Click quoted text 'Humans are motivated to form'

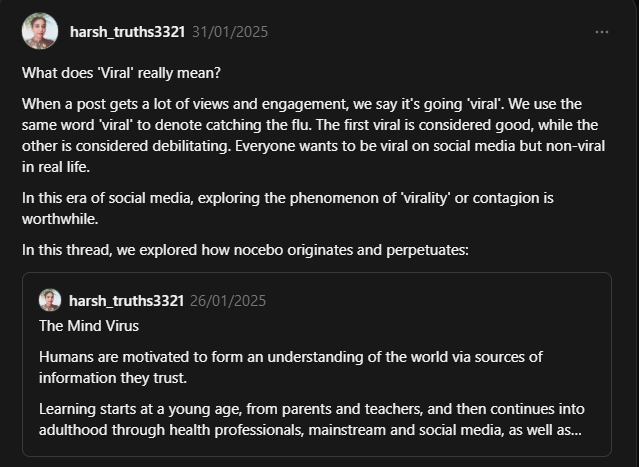(291, 367)
